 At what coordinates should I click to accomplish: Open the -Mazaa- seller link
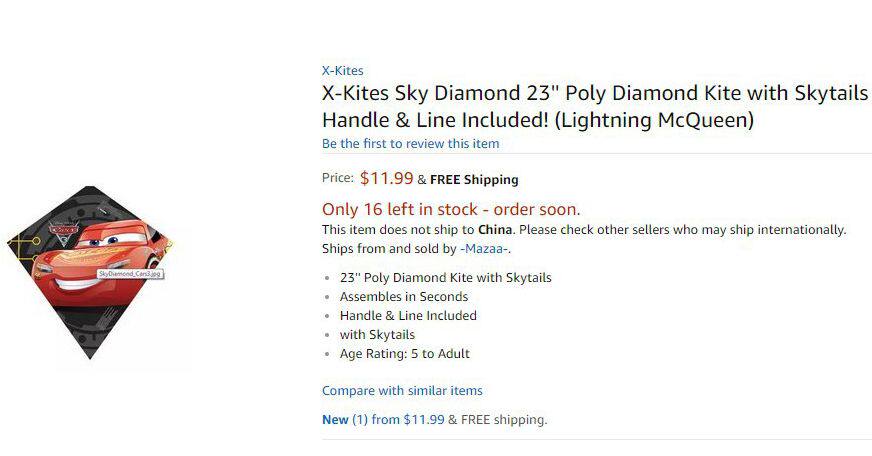(485, 248)
